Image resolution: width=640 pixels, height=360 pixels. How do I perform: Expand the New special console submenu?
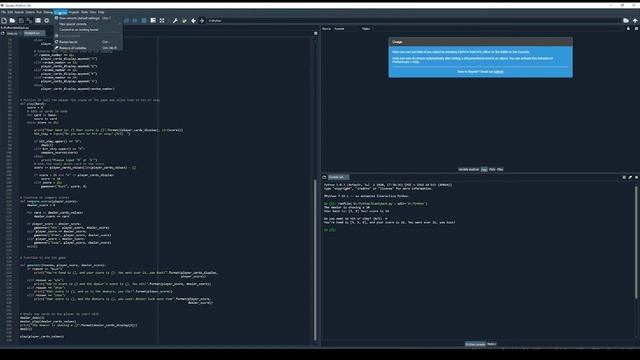pyautogui.click(x=88, y=24)
